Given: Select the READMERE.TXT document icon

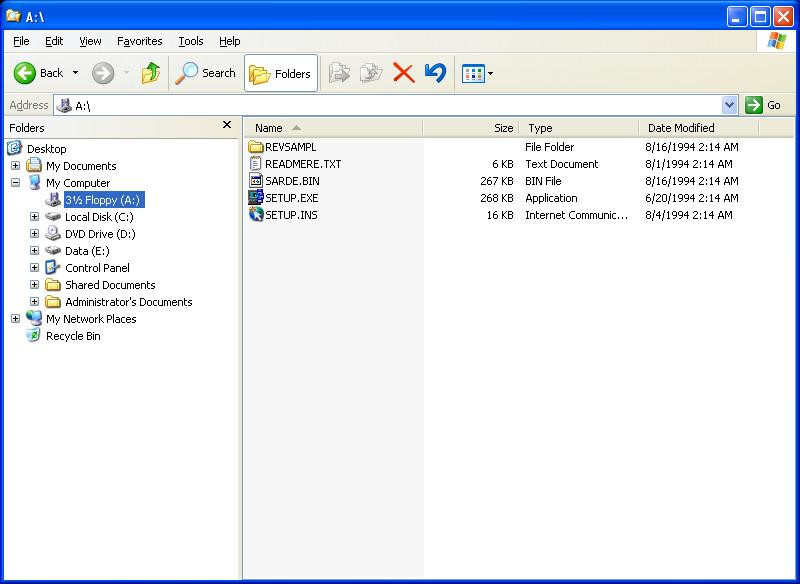Looking at the screenshot, I should (257, 164).
